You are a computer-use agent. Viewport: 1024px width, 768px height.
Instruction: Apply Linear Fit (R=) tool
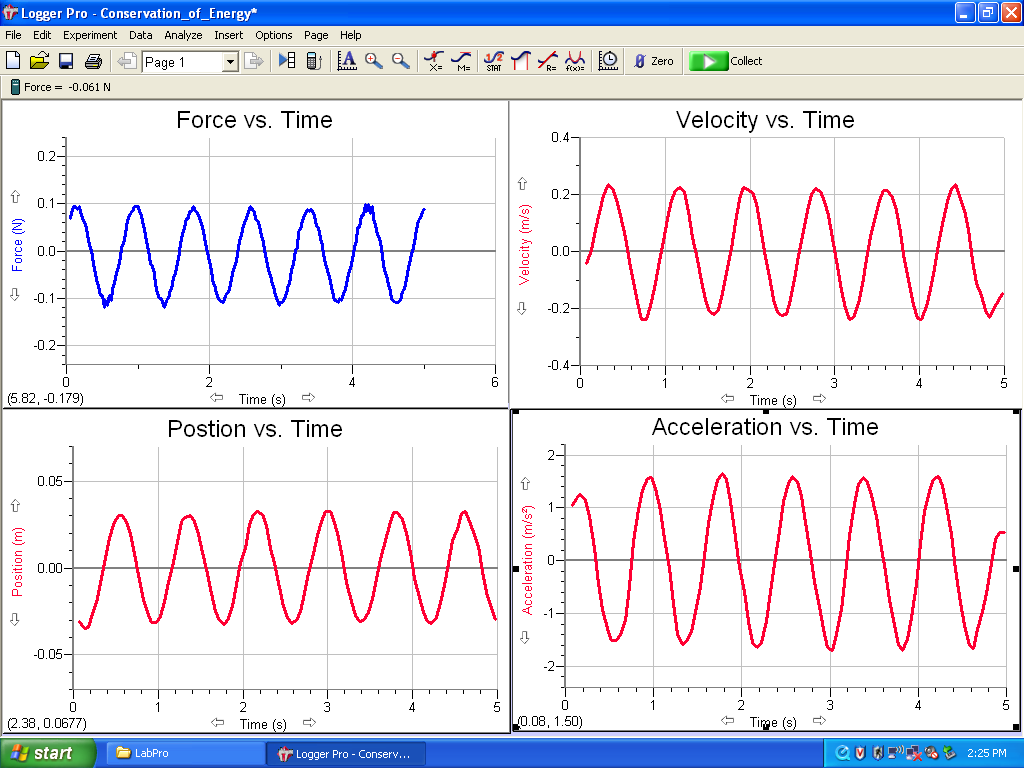tap(548, 61)
